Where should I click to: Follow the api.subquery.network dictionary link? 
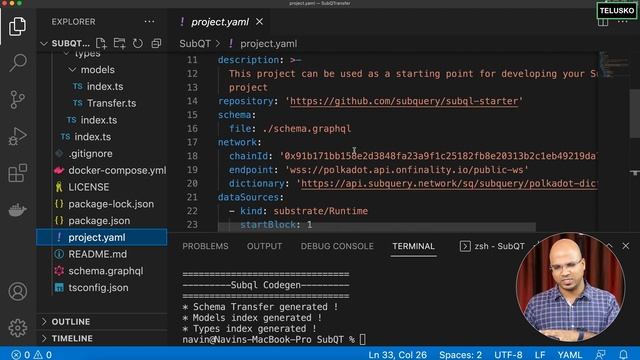coord(449,183)
